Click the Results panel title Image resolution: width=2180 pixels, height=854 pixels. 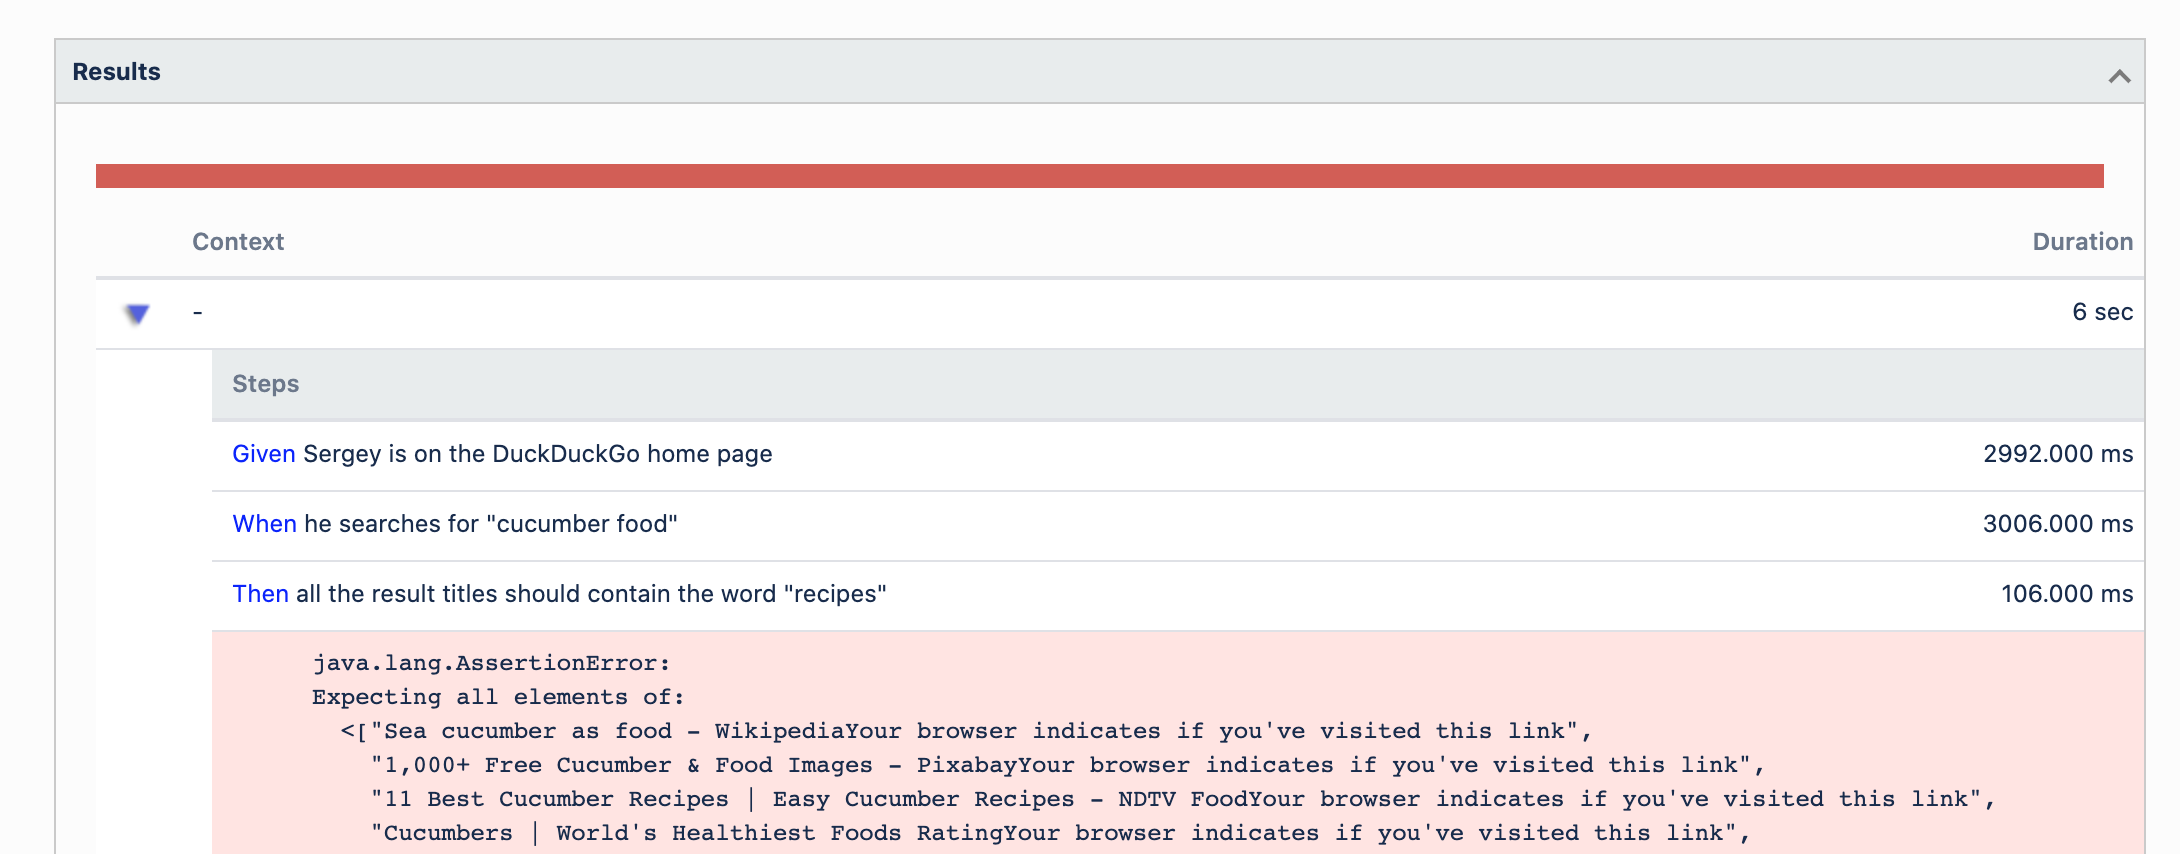116,72
